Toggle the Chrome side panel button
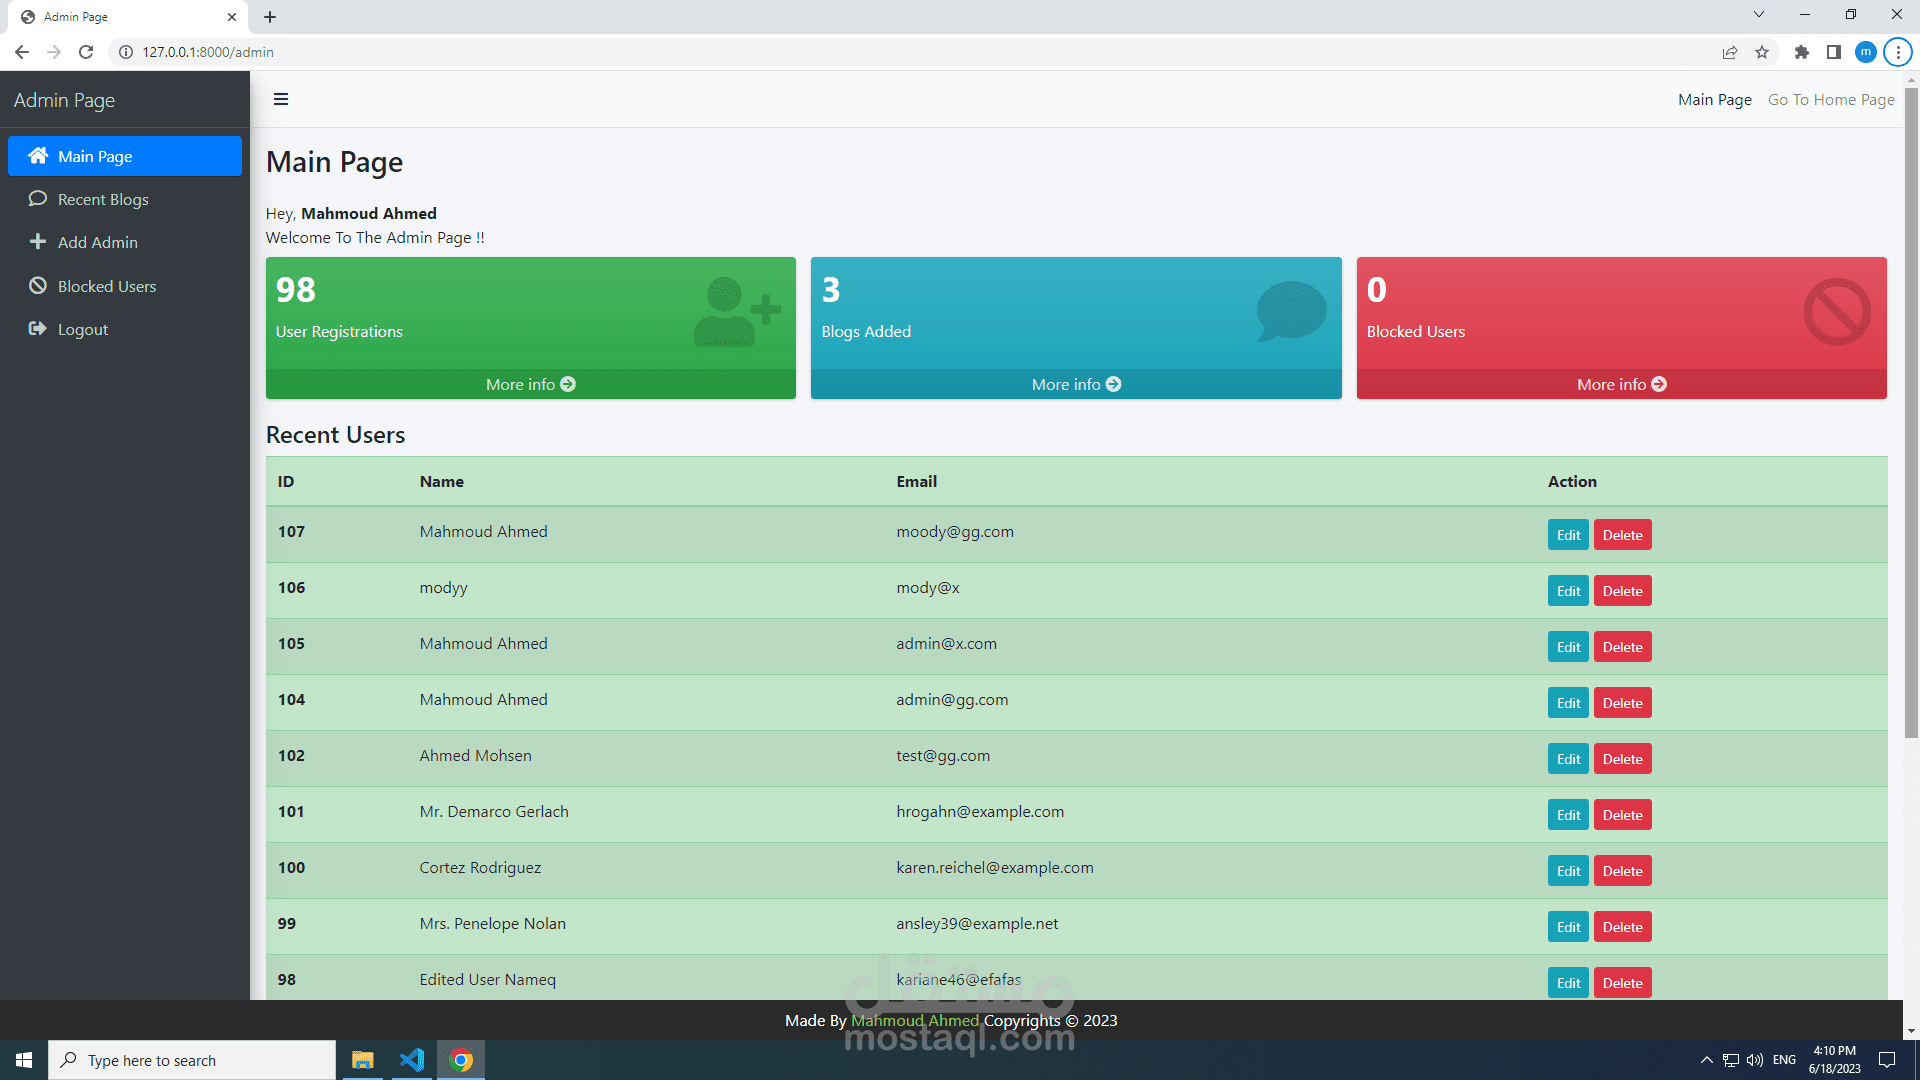This screenshot has width=1920, height=1080. pos(1833,52)
